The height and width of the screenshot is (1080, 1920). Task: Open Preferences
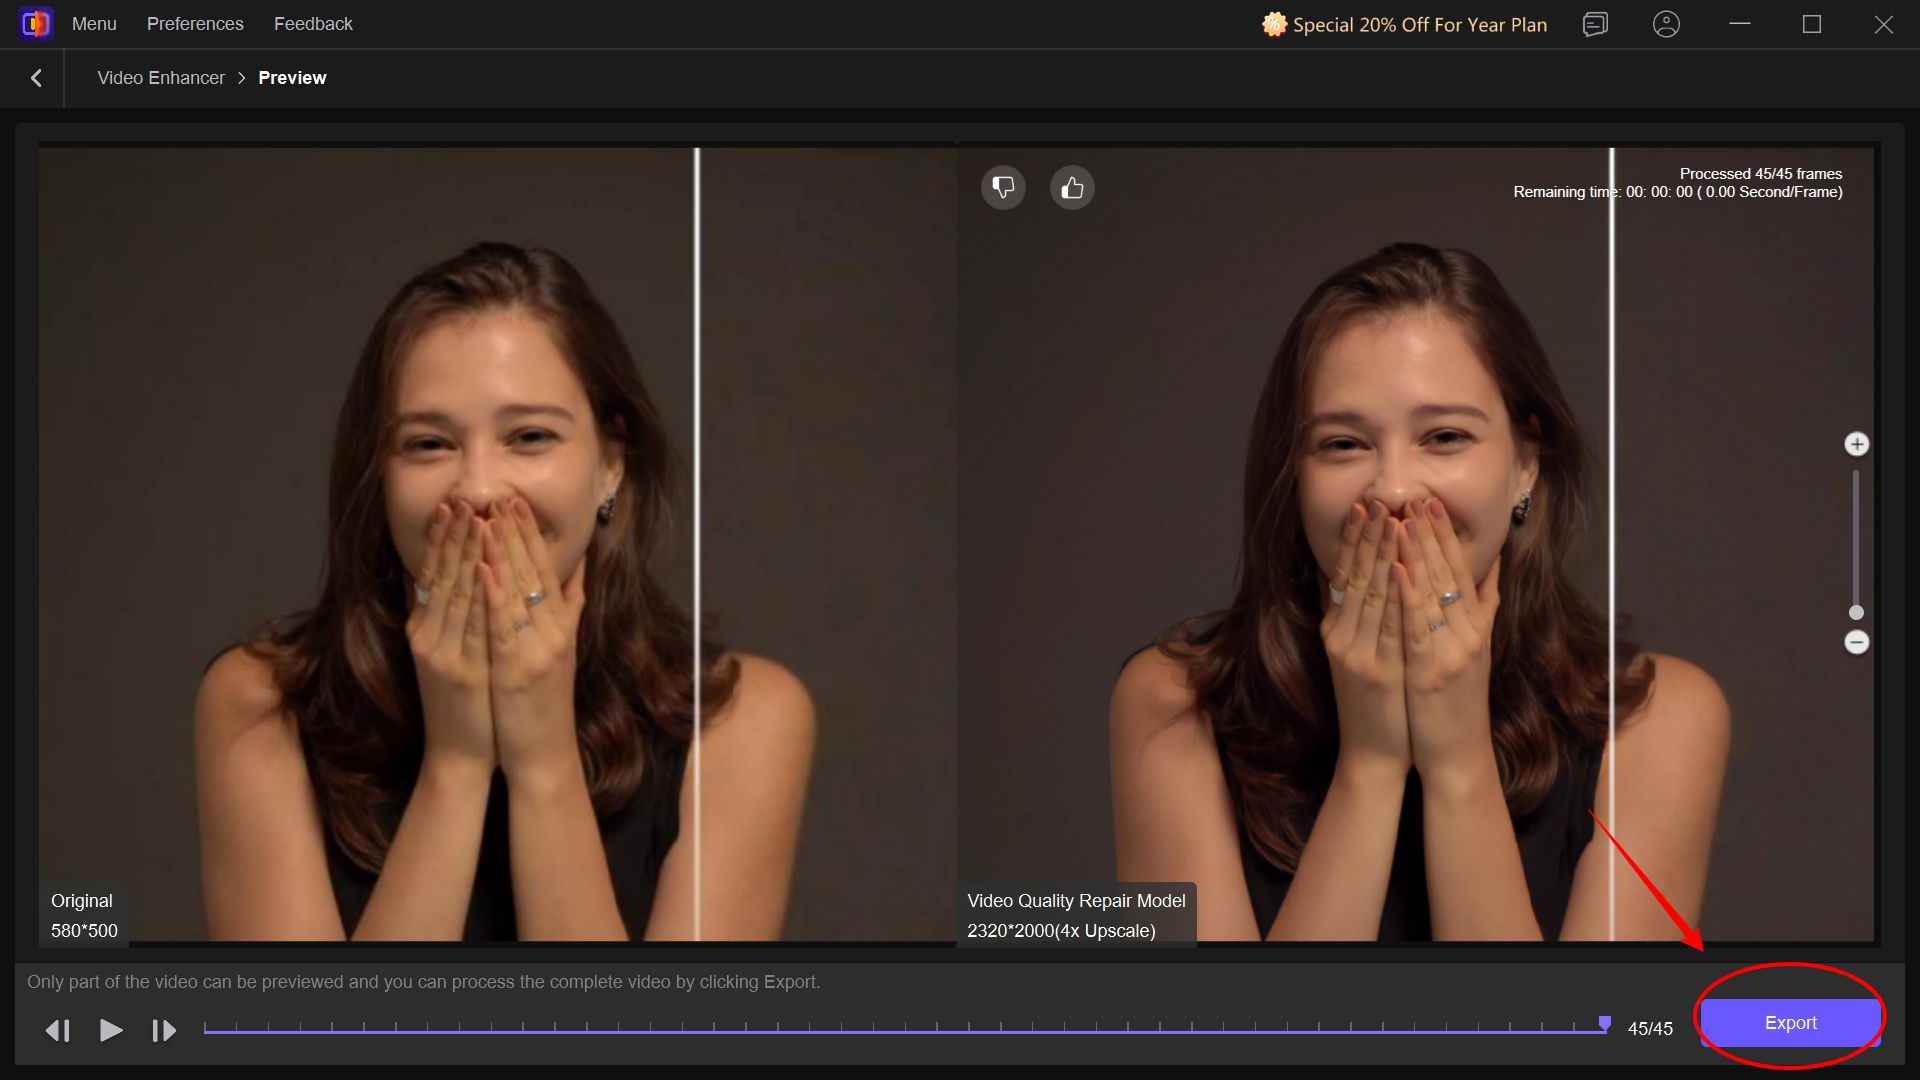194,24
